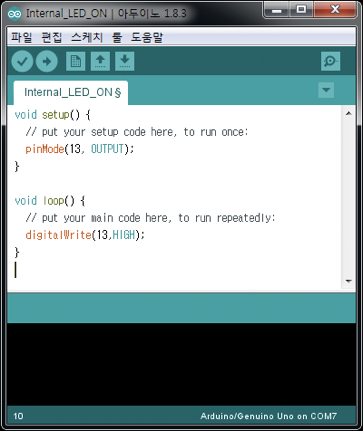Open the tab options dropdown arrow
Image resolution: width=363 pixels, height=431 pixels.
coord(326,90)
